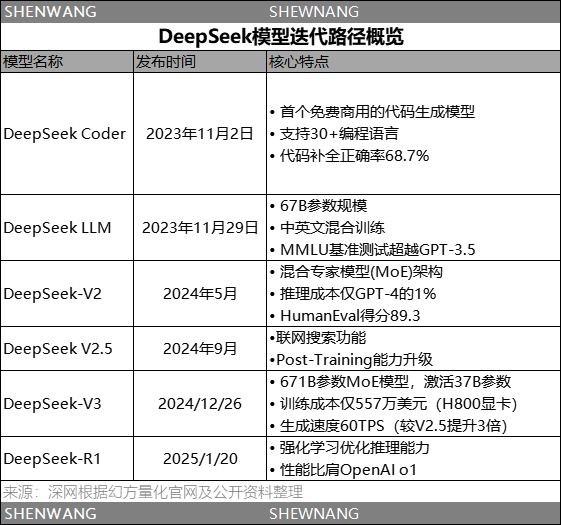Click the date '2023年11月29日'
The height and width of the screenshot is (525, 561).
pyautogui.click(x=200, y=228)
